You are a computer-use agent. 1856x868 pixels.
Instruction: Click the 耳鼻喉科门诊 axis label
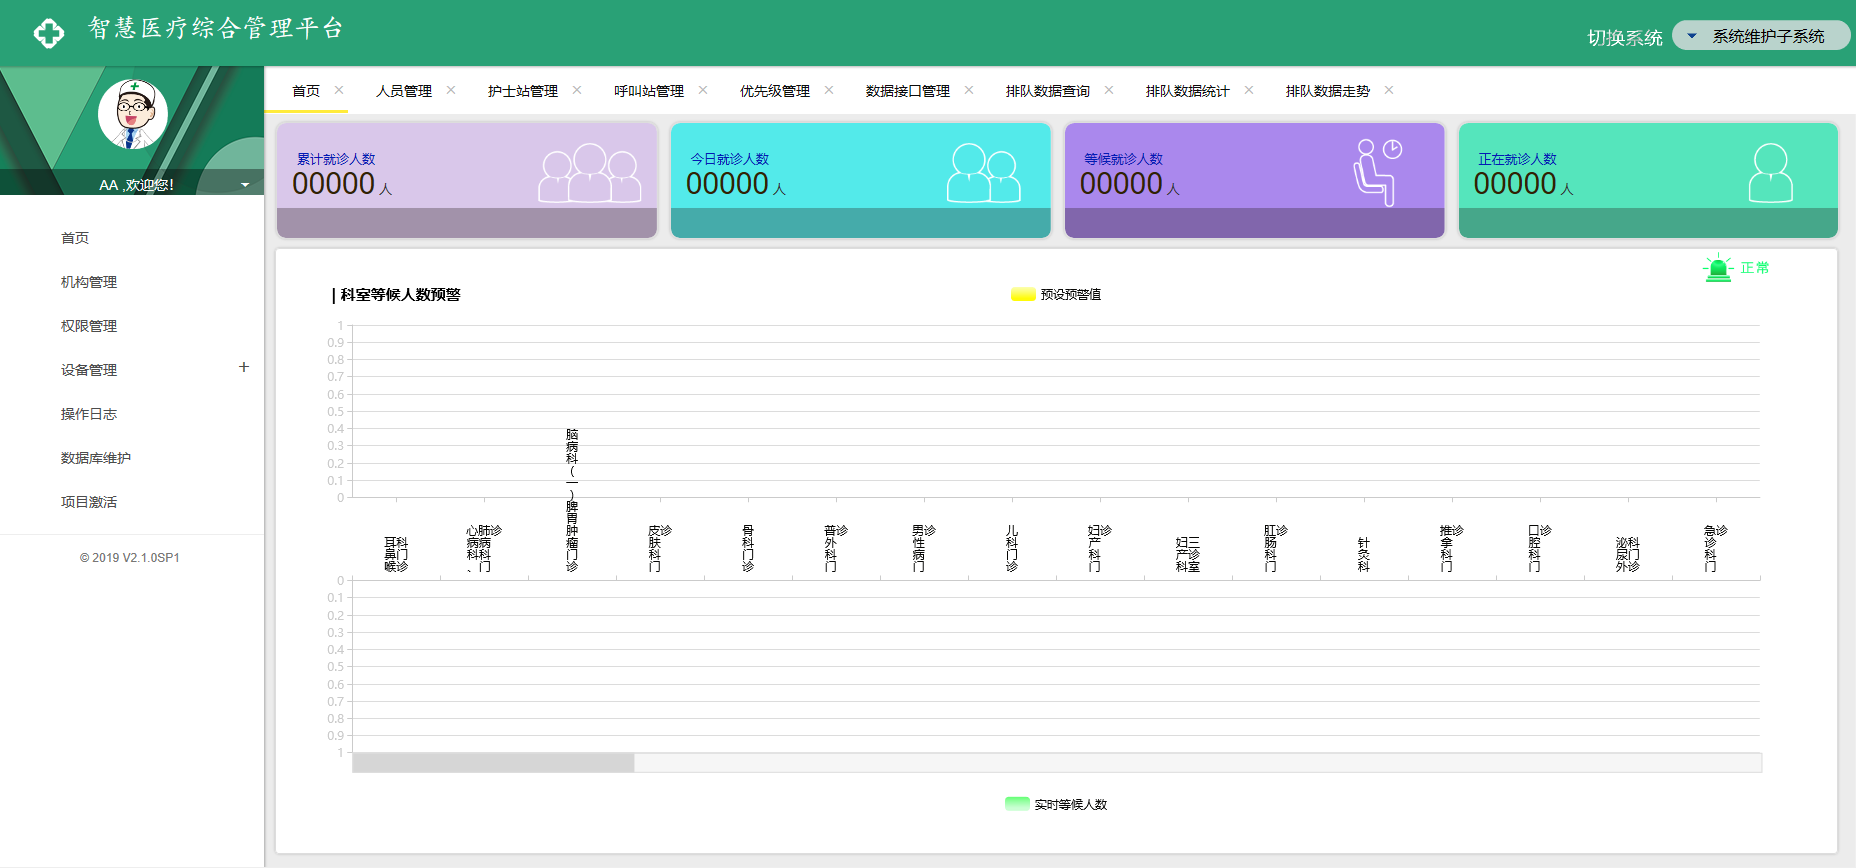pyautogui.click(x=396, y=554)
